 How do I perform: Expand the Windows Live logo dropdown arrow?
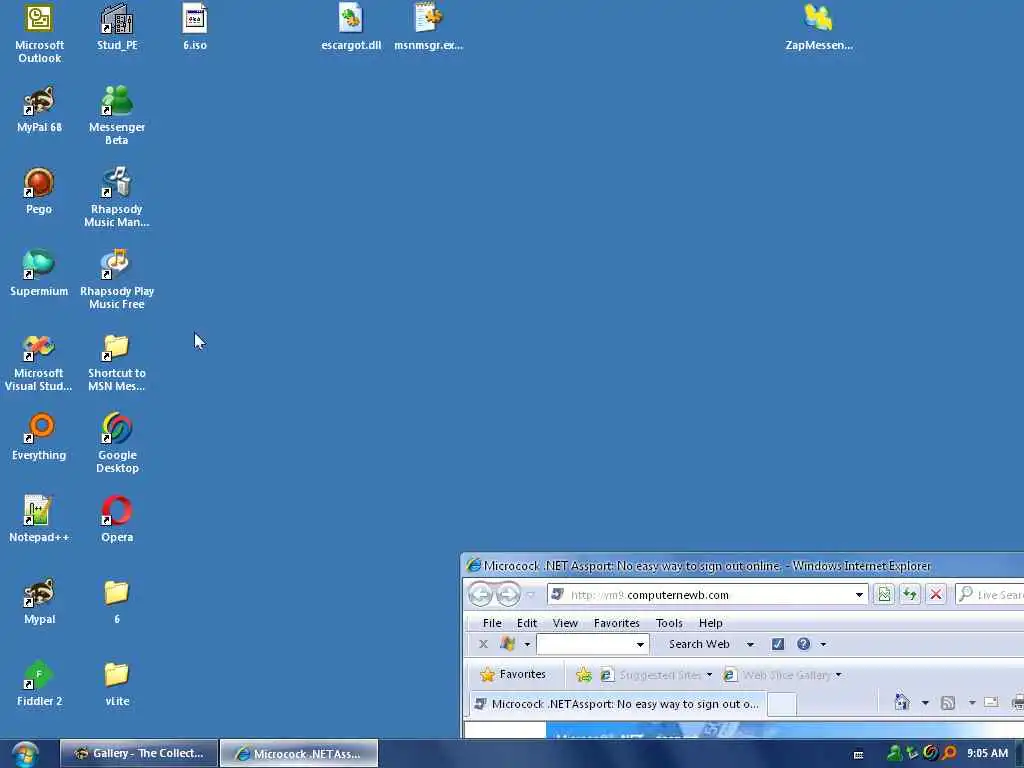[527, 645]
